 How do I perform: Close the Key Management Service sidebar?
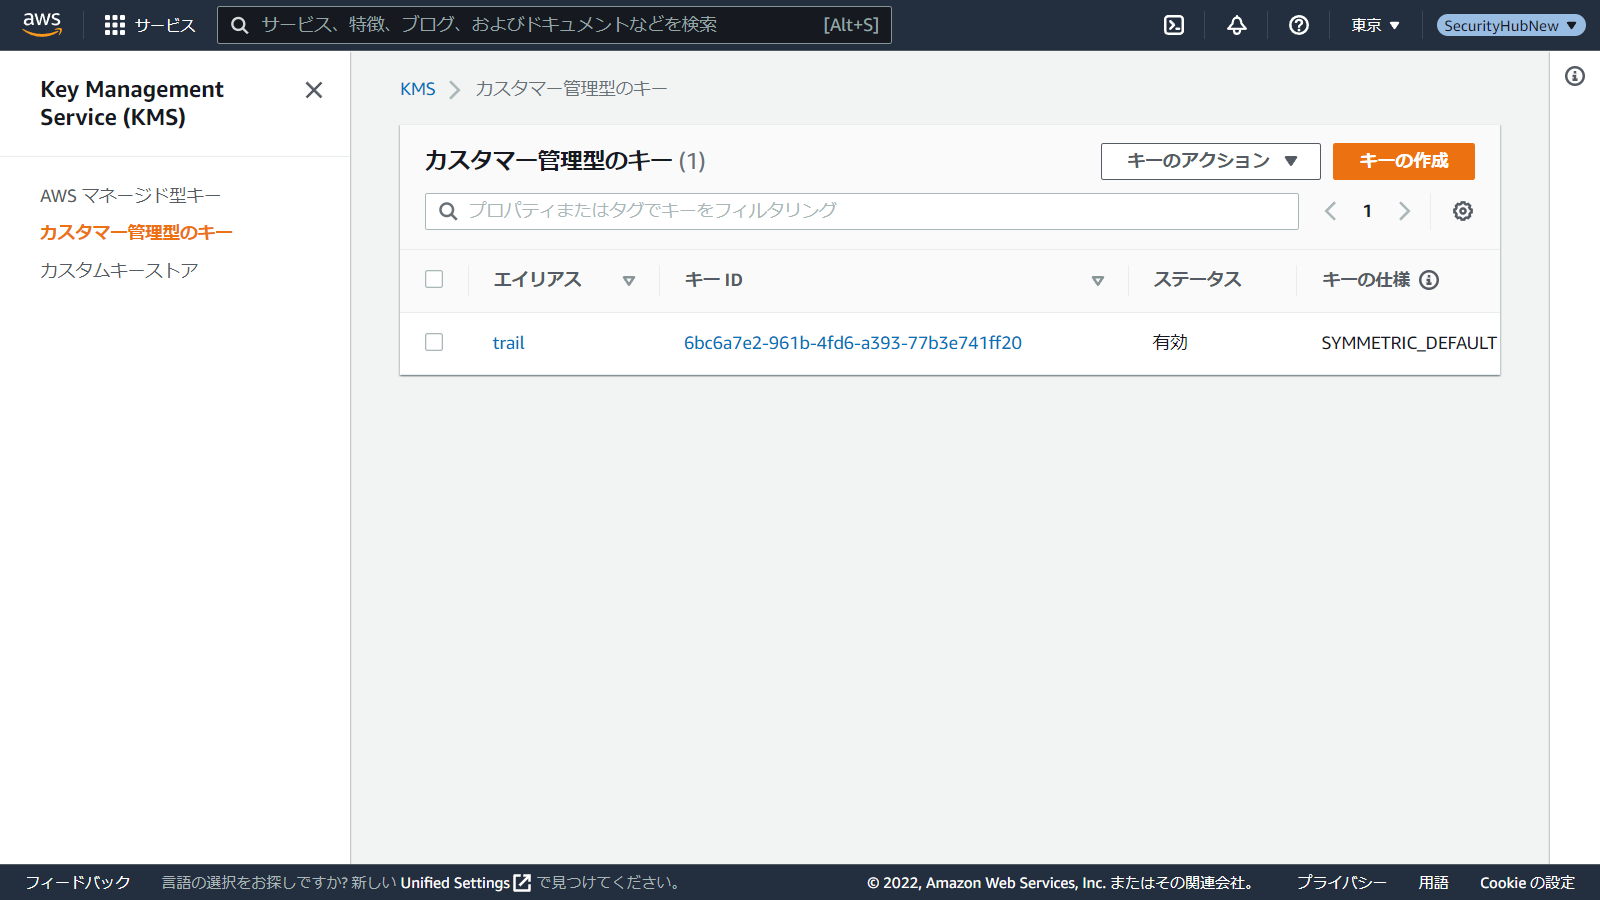click(314, 90)
